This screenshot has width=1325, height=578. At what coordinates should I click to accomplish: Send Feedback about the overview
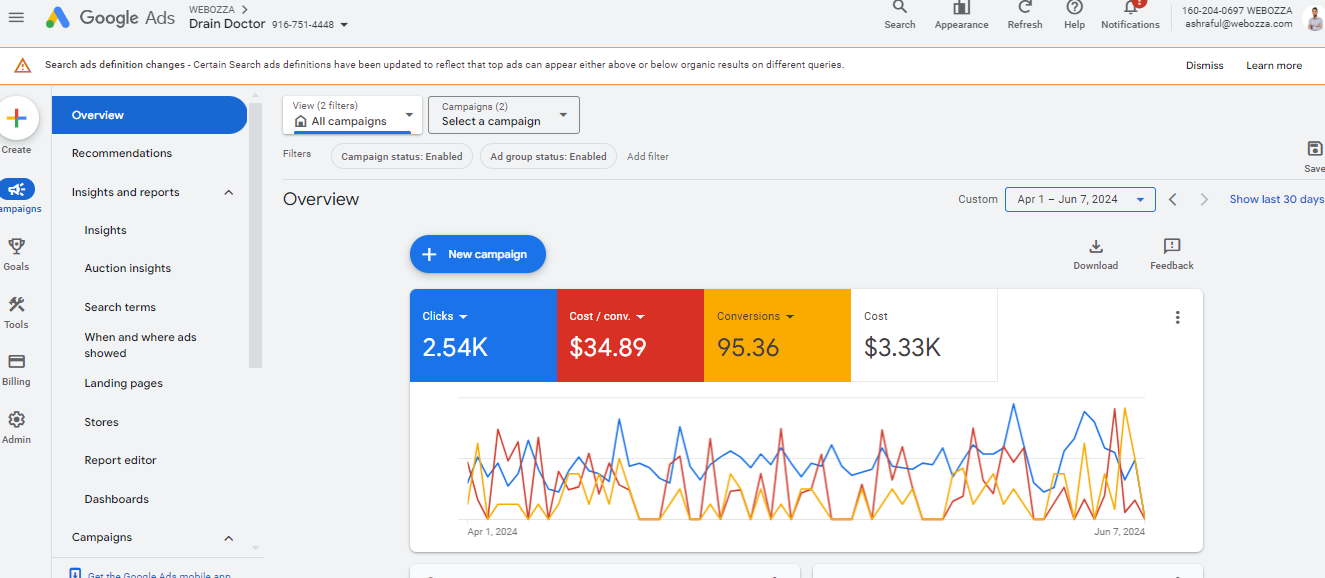click(1171, 253)
